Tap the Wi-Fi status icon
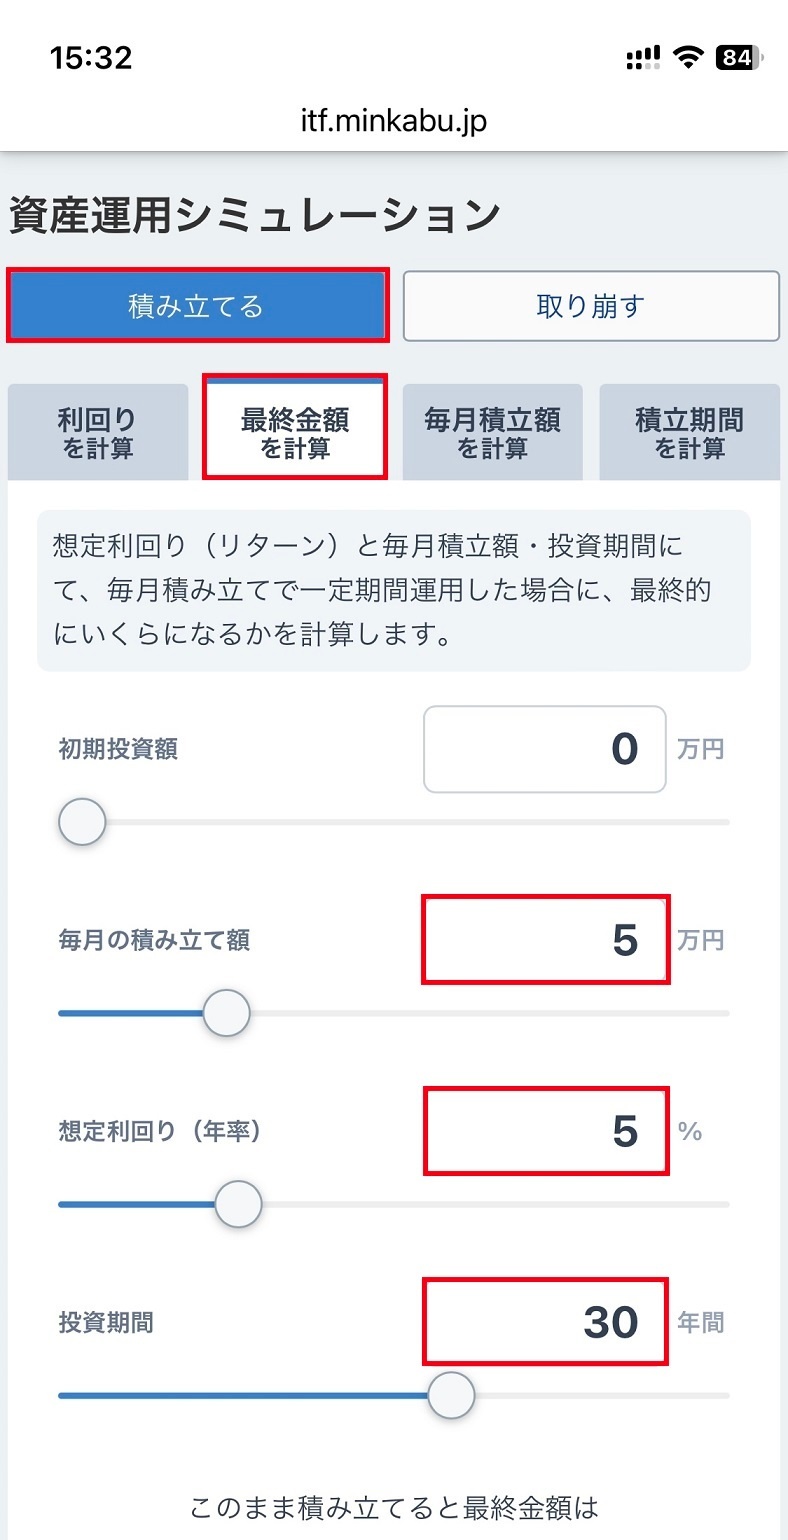 point(688,58)
